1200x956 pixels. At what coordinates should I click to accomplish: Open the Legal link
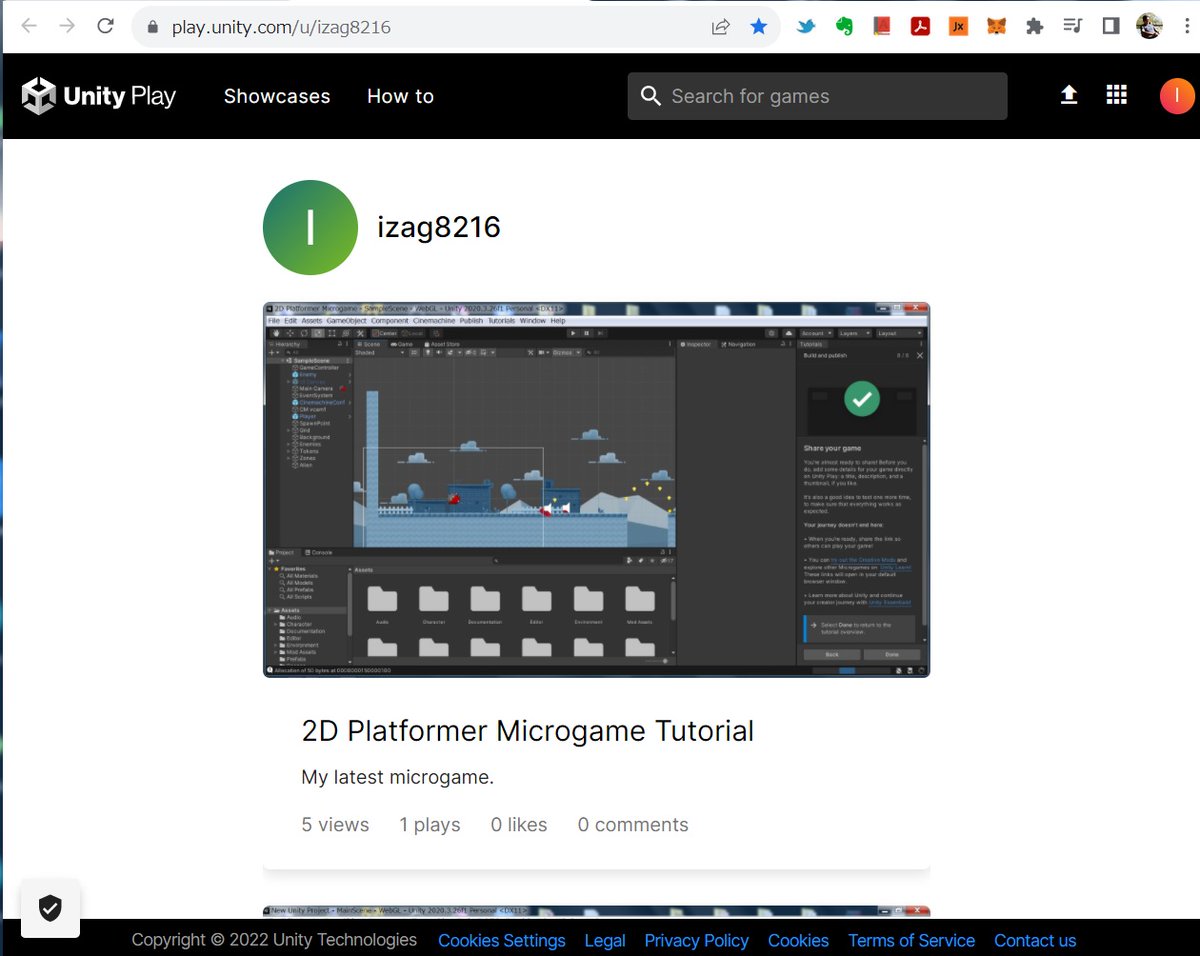point(605,940)
